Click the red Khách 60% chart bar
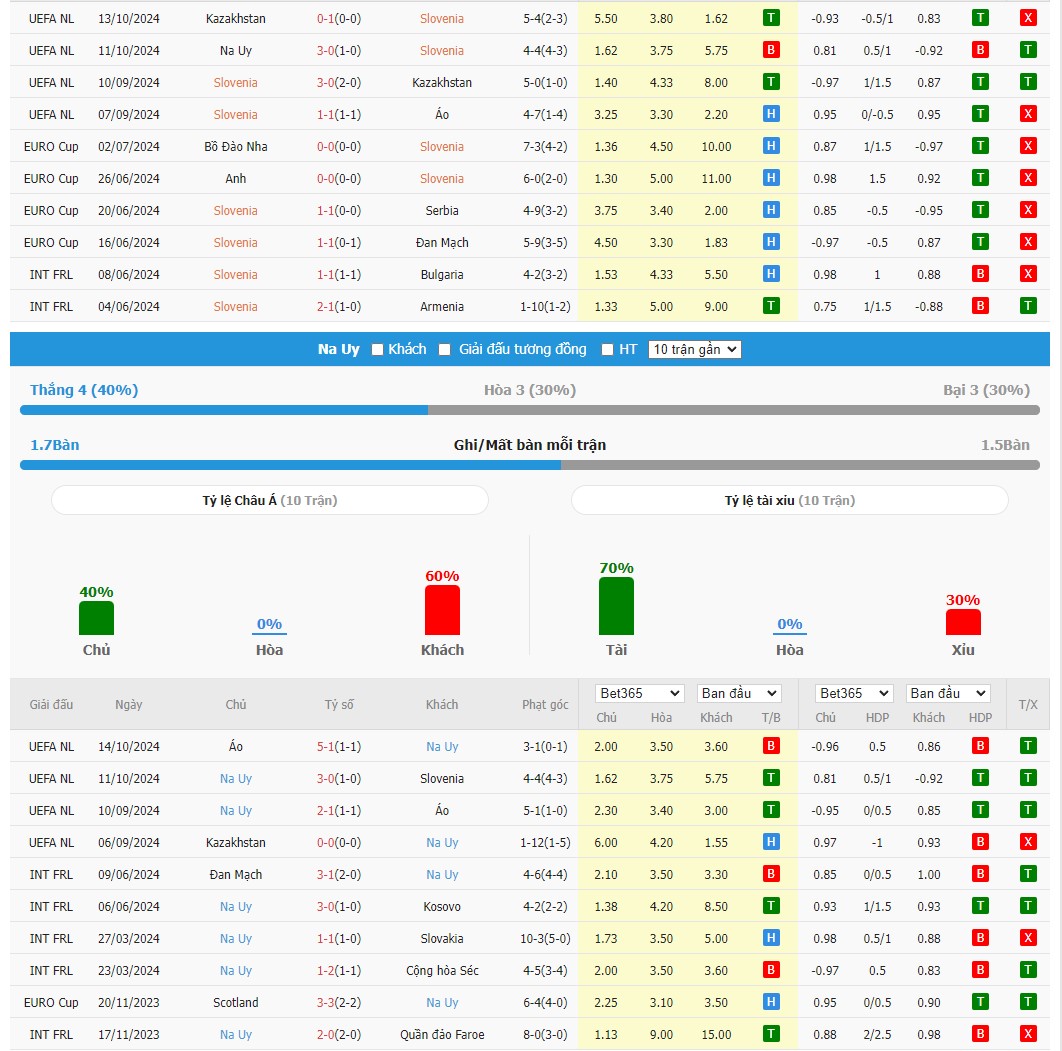This screenshot has width=1062, height=1051. (x=442, y=610)
